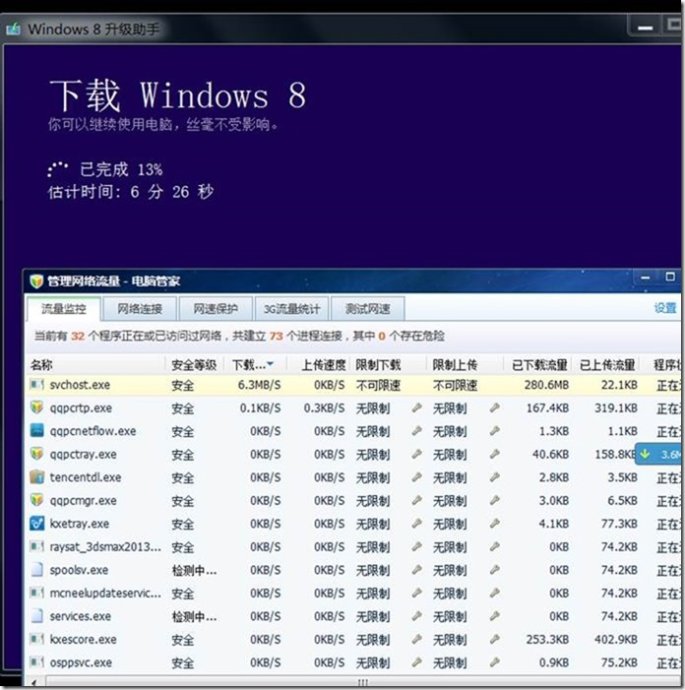Select the qqpcnetflow.exe process name
Screen dimensions: 685x690
tap(93, 431)
